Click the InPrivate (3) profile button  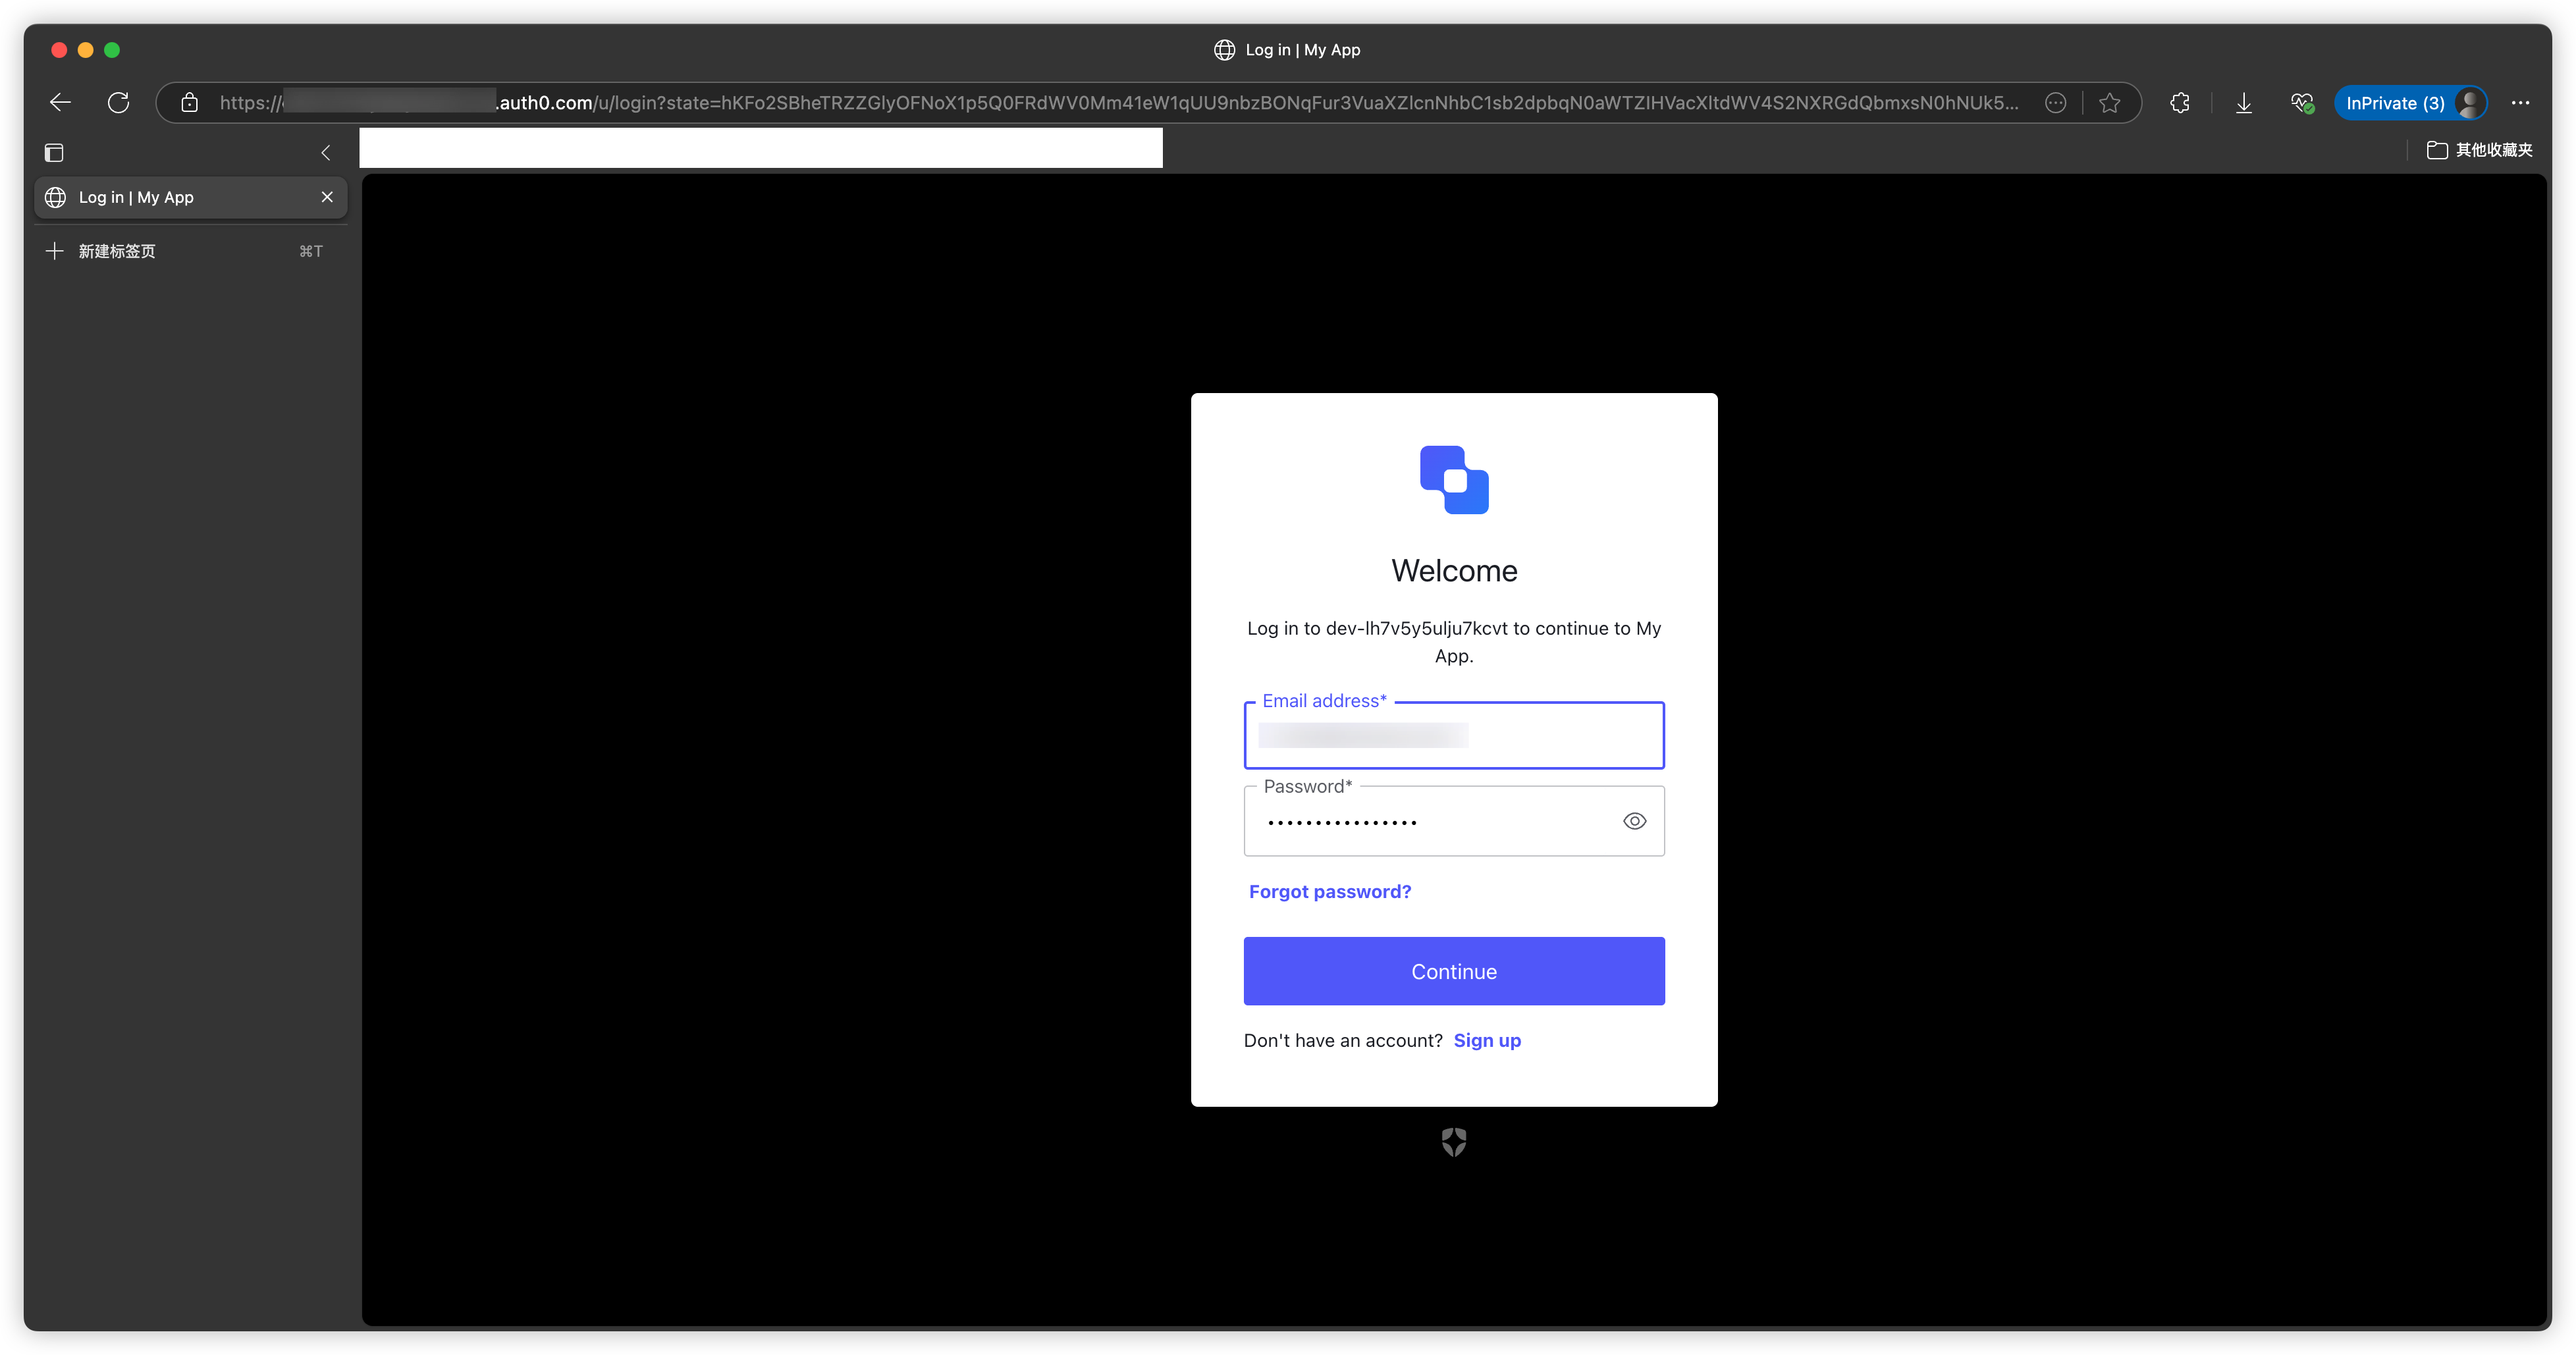pos(2410,103)
